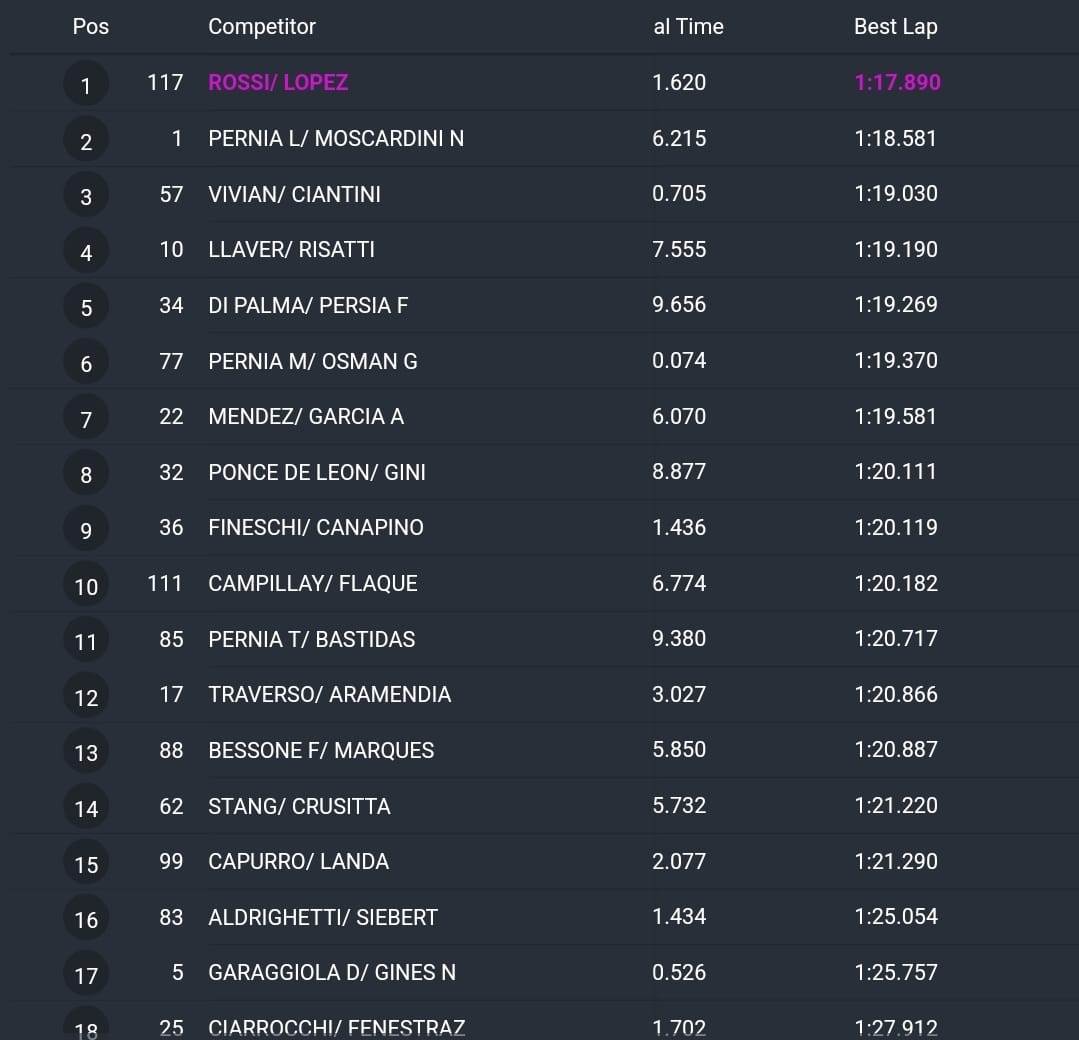Select car number 111 CAMPILLAY/ FLAQUE
The width and height of the screenshot is (1079, 1040).
pyautogui.click(x=164, y=584)
